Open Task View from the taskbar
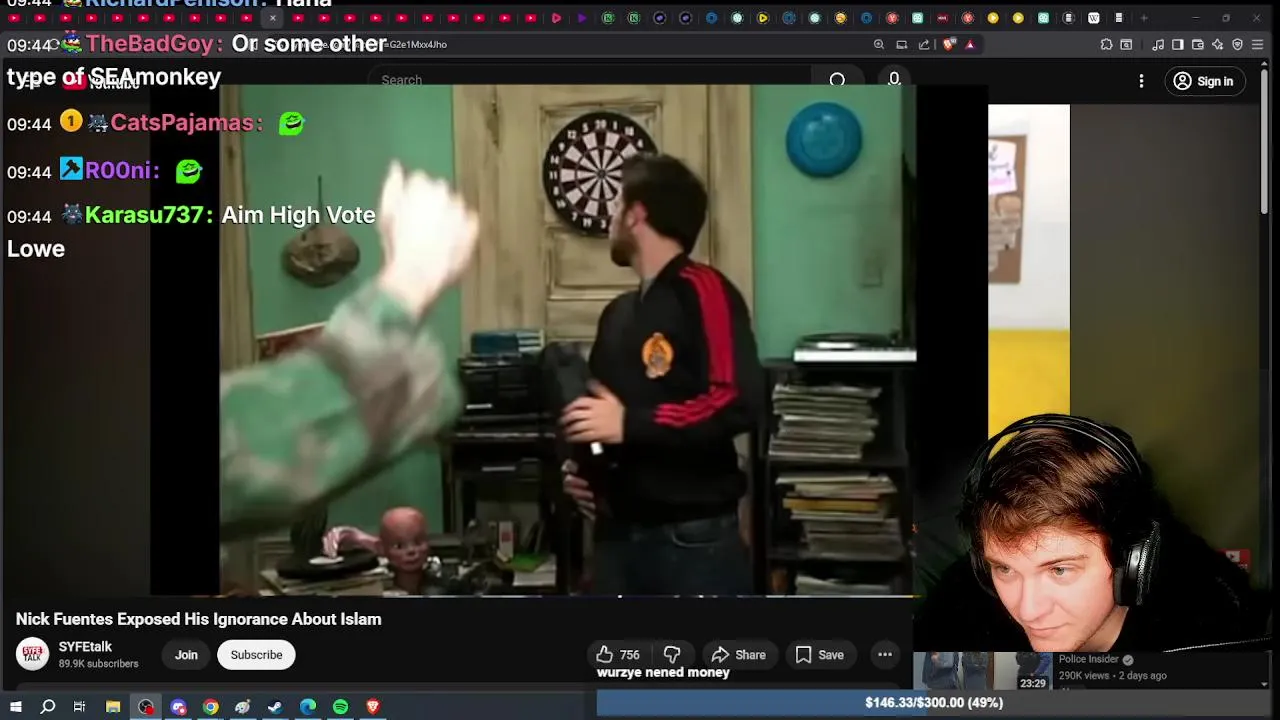Viewport: 1280px width, 720px height. 79,707
